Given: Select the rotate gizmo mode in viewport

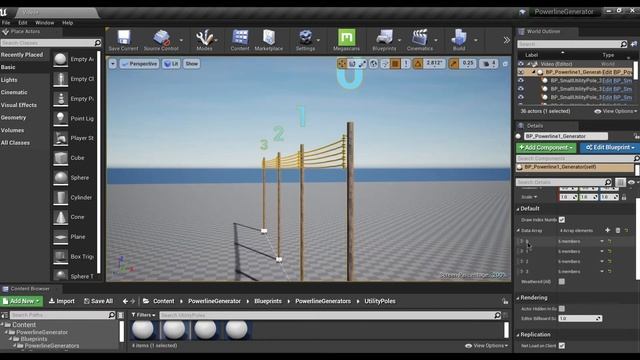Looking at the screenshot, I should [352, 64].
